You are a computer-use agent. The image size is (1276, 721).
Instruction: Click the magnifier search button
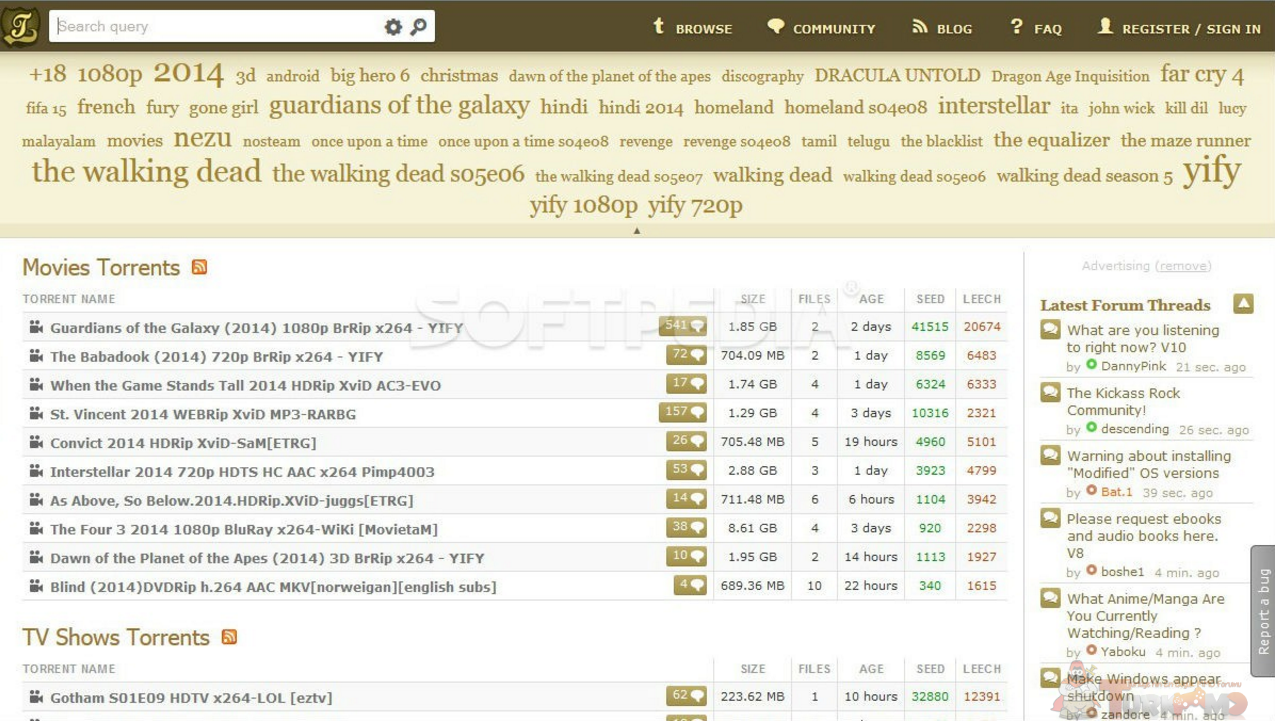419,27
